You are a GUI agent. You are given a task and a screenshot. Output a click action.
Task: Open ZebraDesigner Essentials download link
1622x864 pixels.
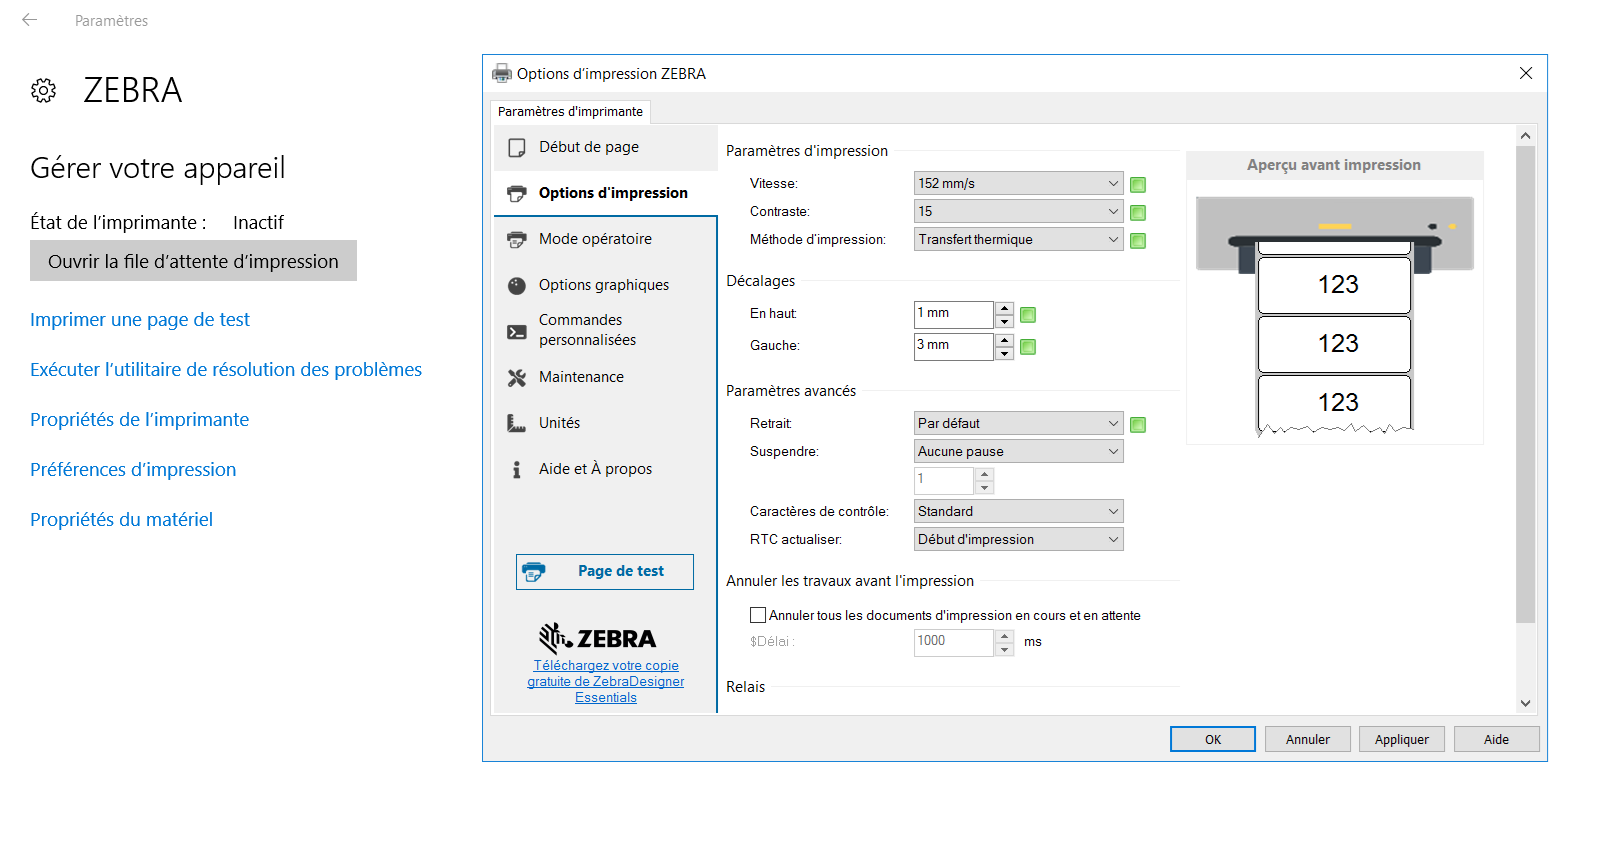tap(606, 681)
